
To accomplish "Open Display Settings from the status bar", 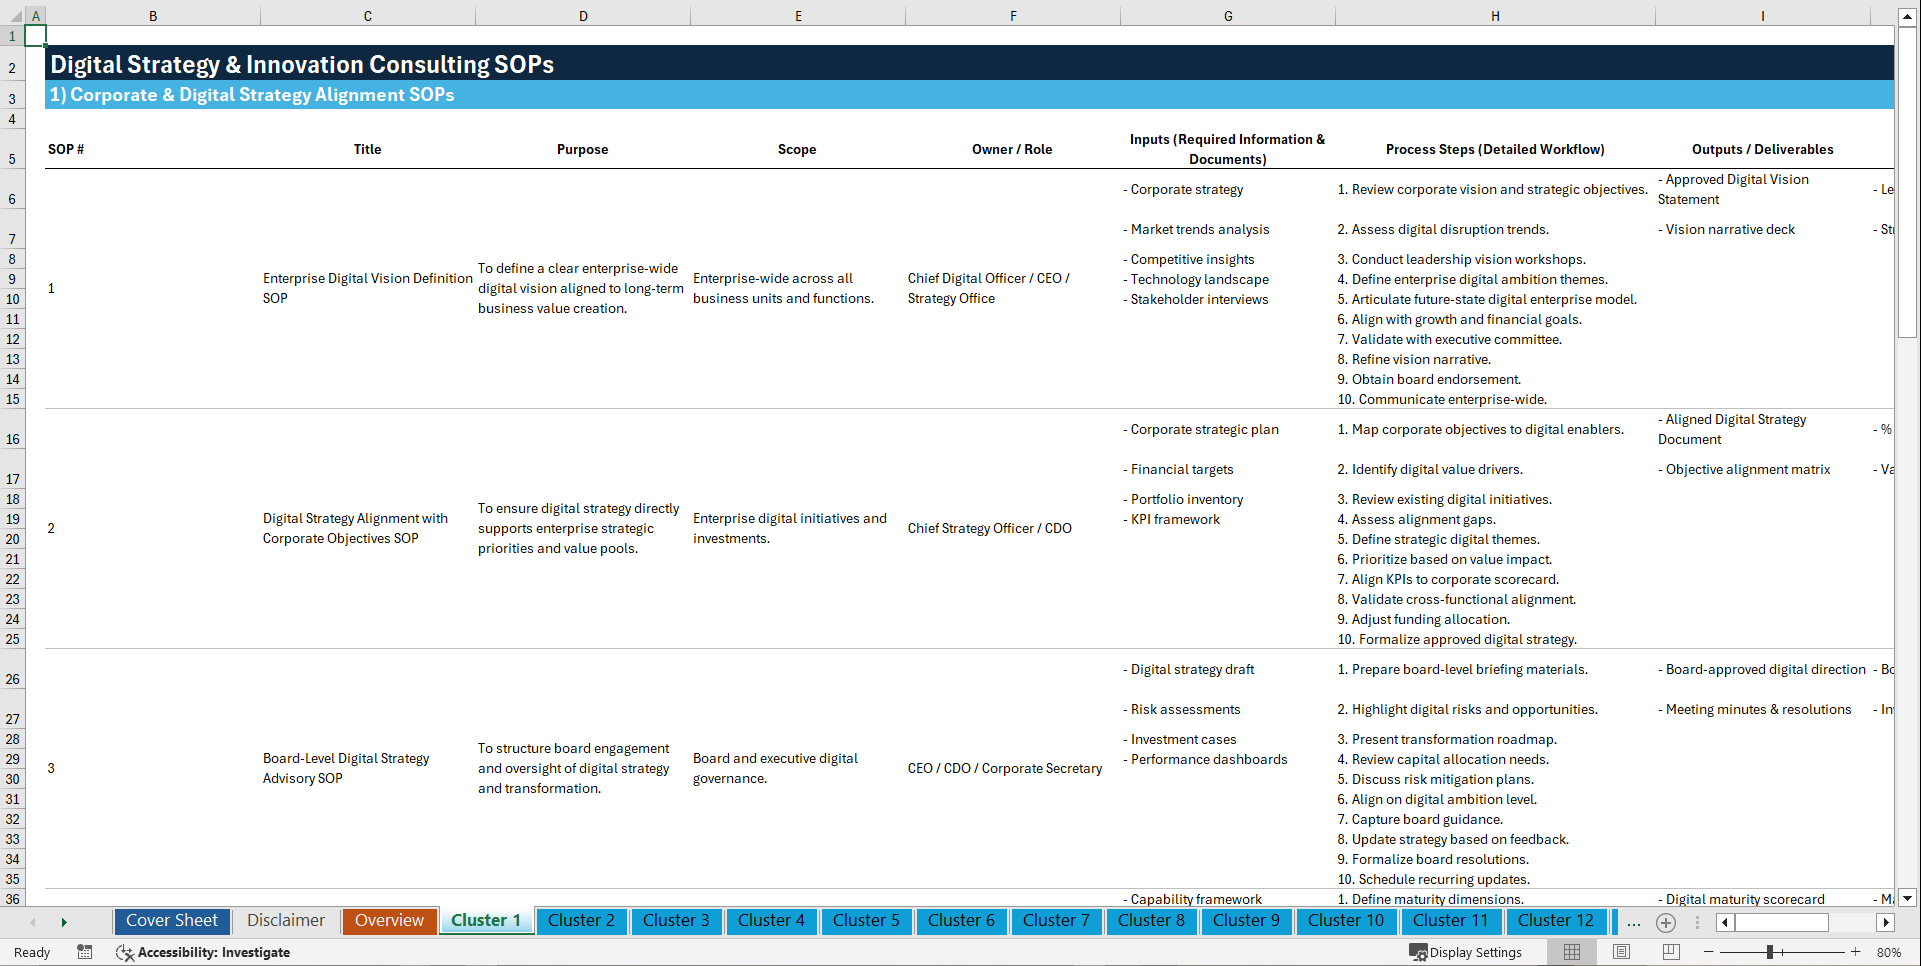I will (x=1466, y=952).
